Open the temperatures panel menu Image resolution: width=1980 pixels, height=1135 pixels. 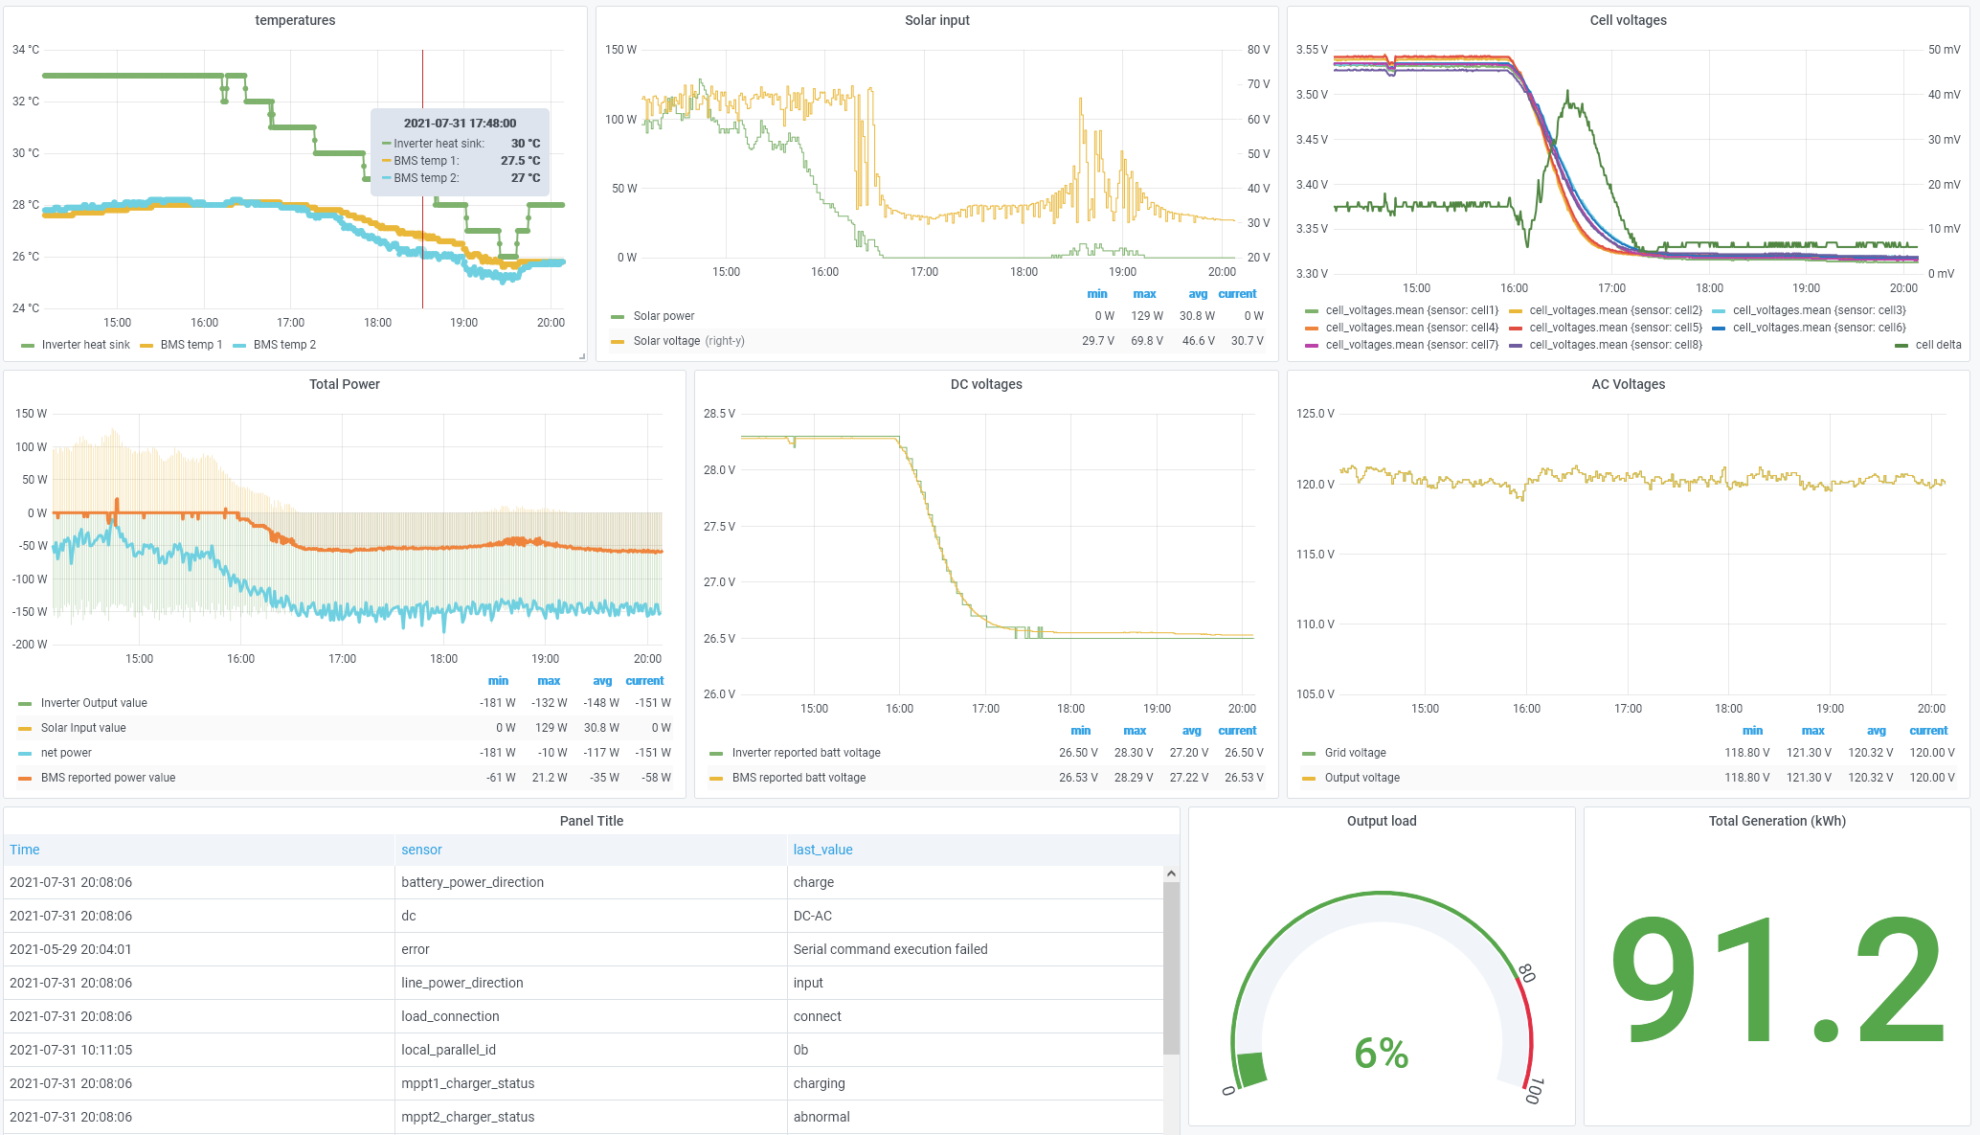294,20
